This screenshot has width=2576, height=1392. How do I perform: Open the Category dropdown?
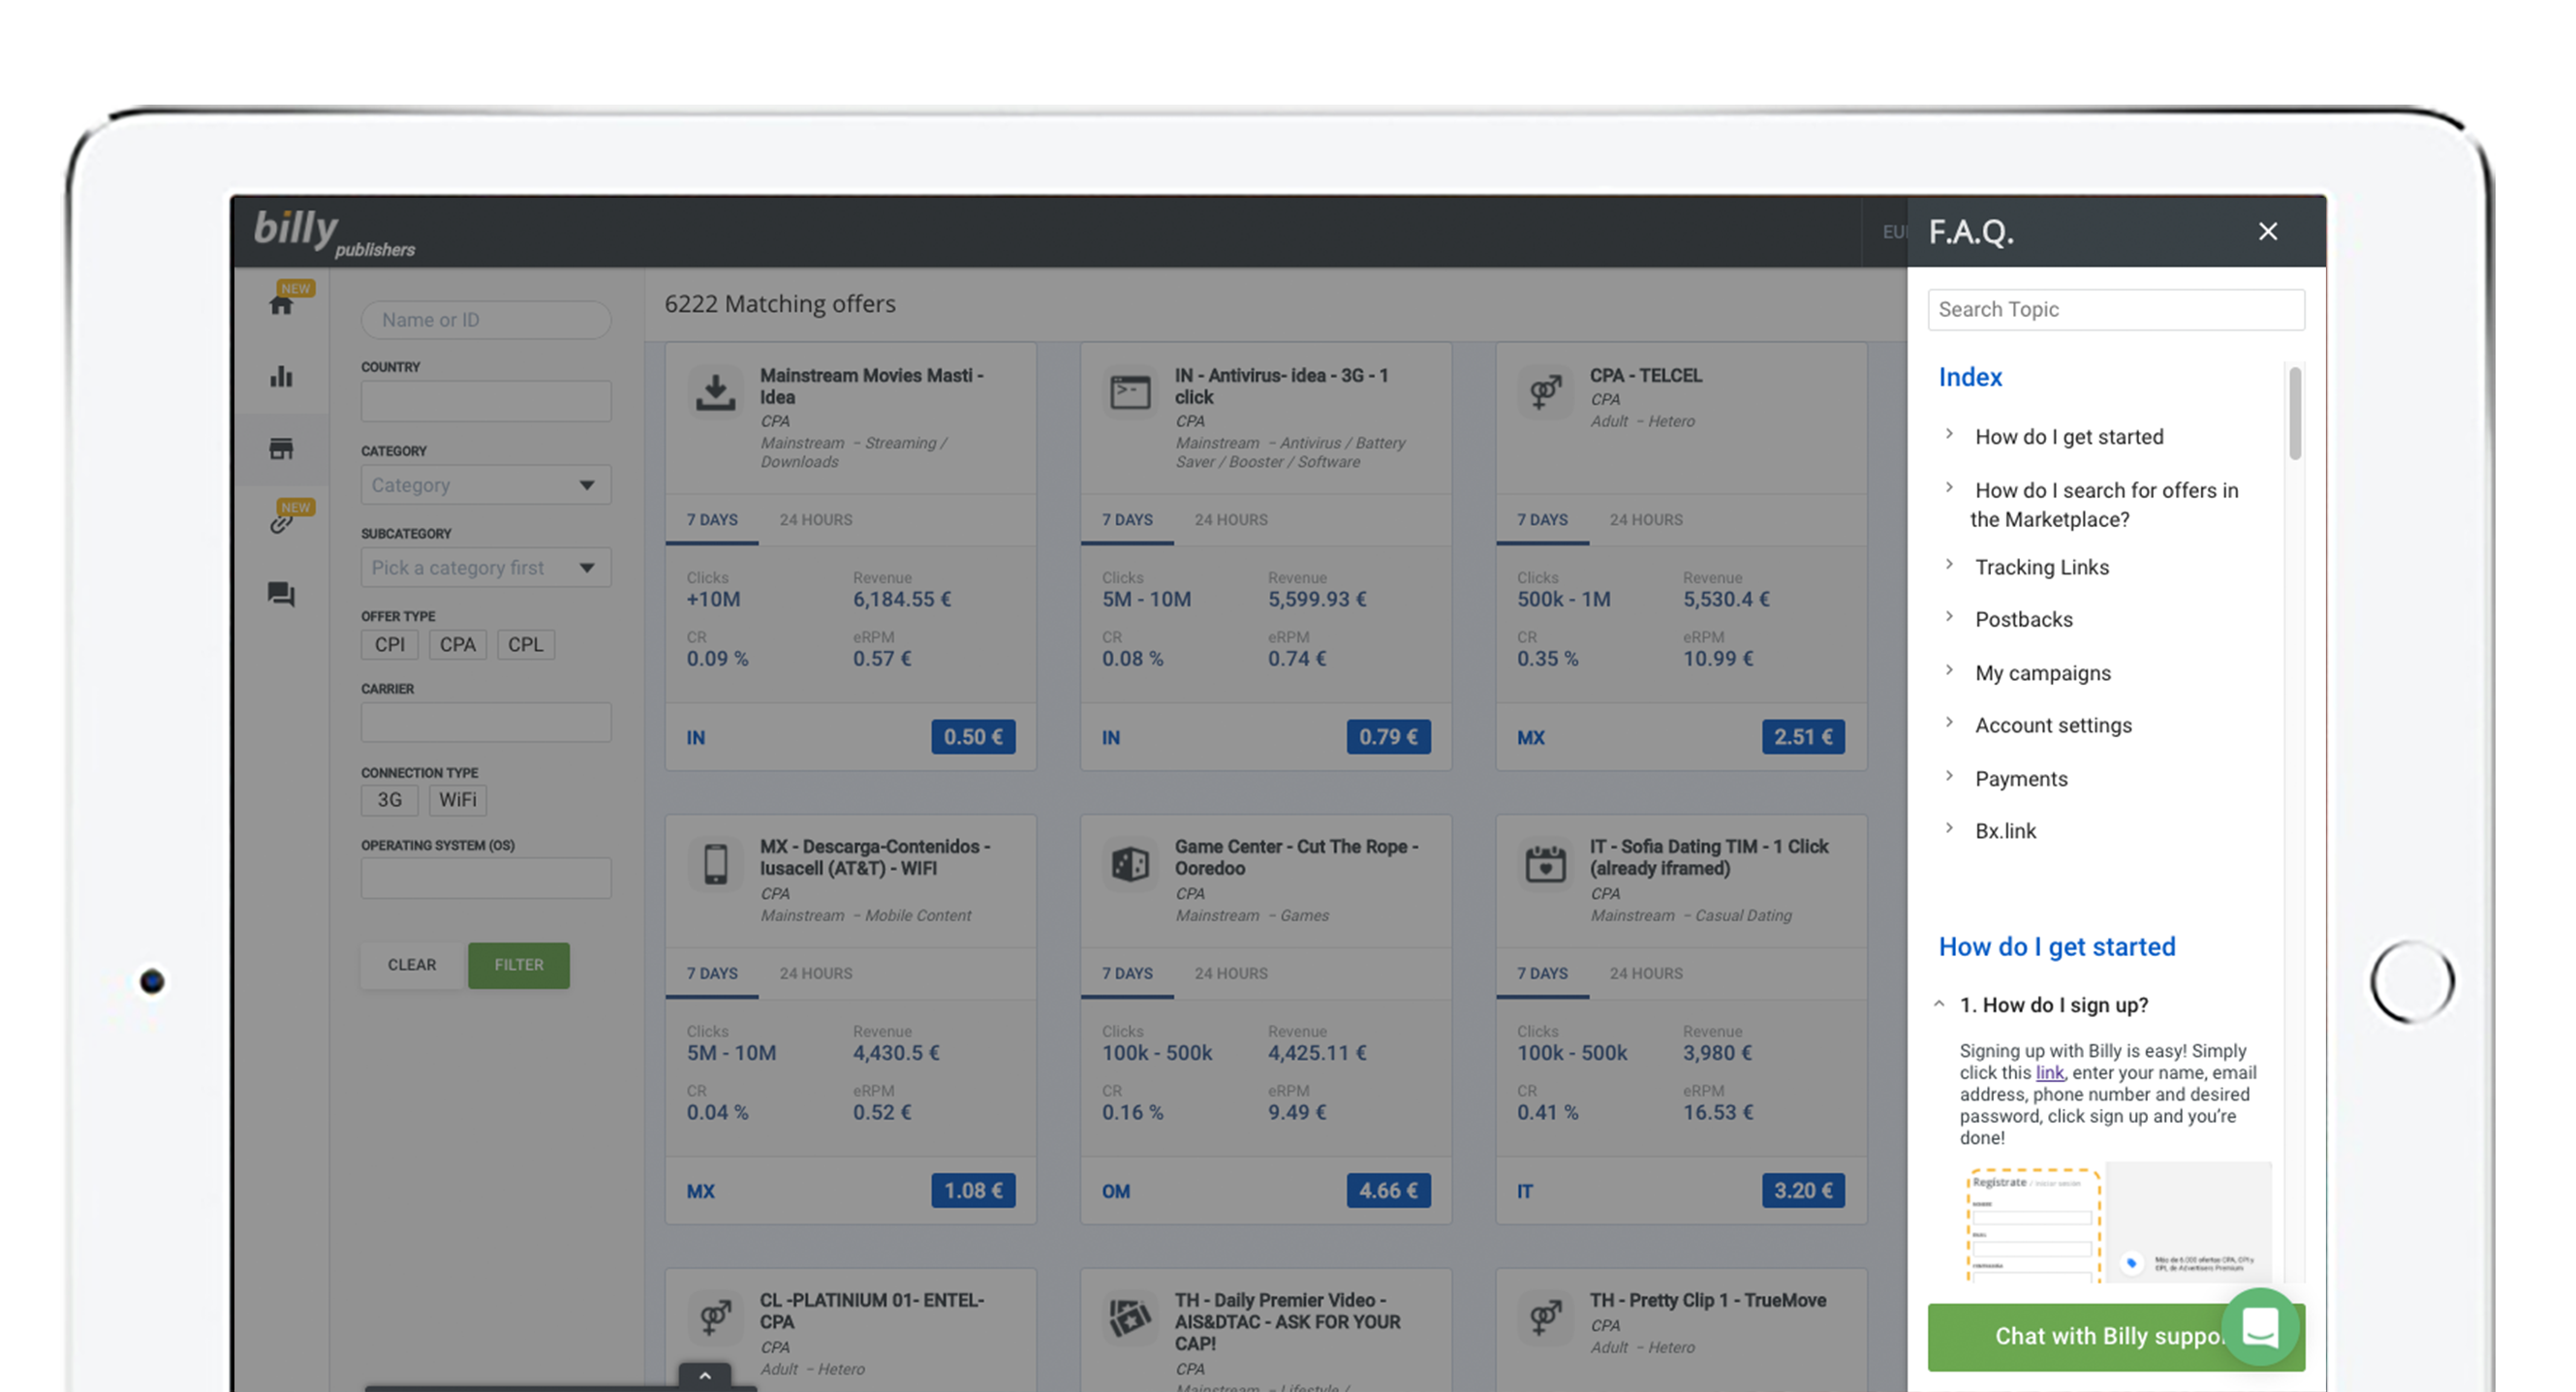486,485
